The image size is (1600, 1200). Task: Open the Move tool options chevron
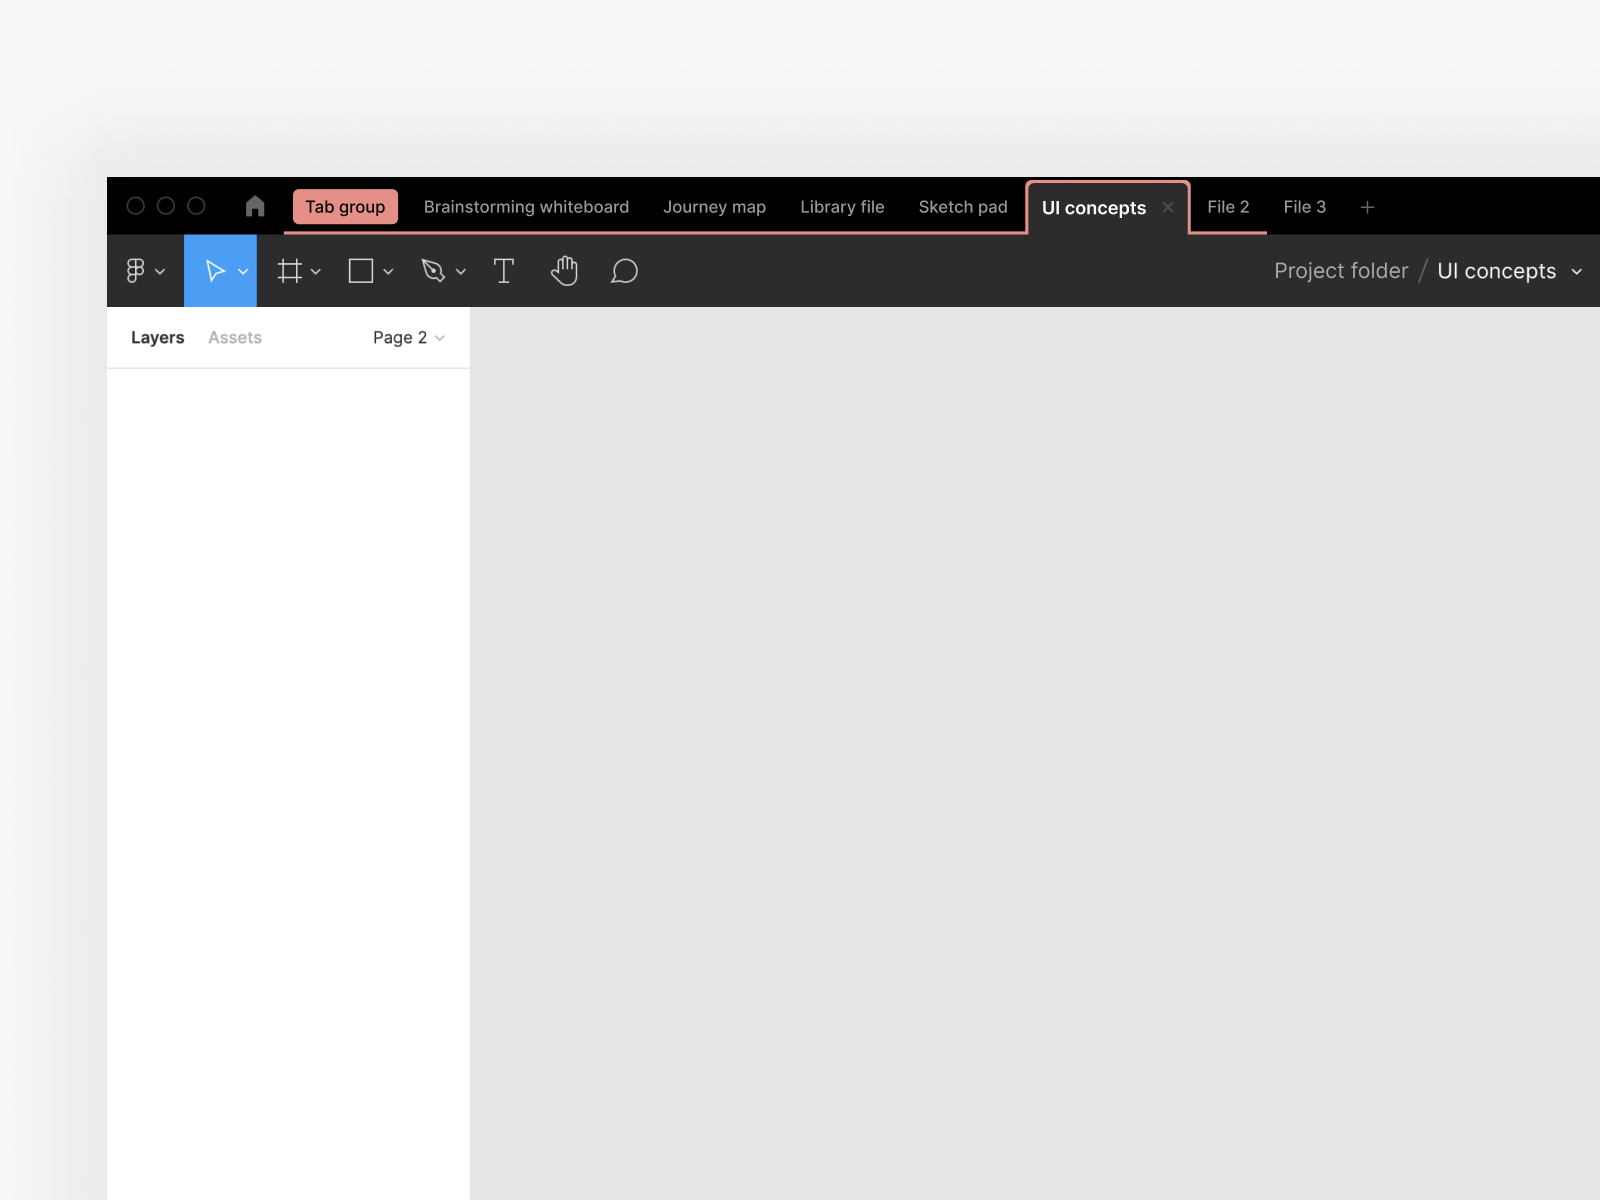242,270
